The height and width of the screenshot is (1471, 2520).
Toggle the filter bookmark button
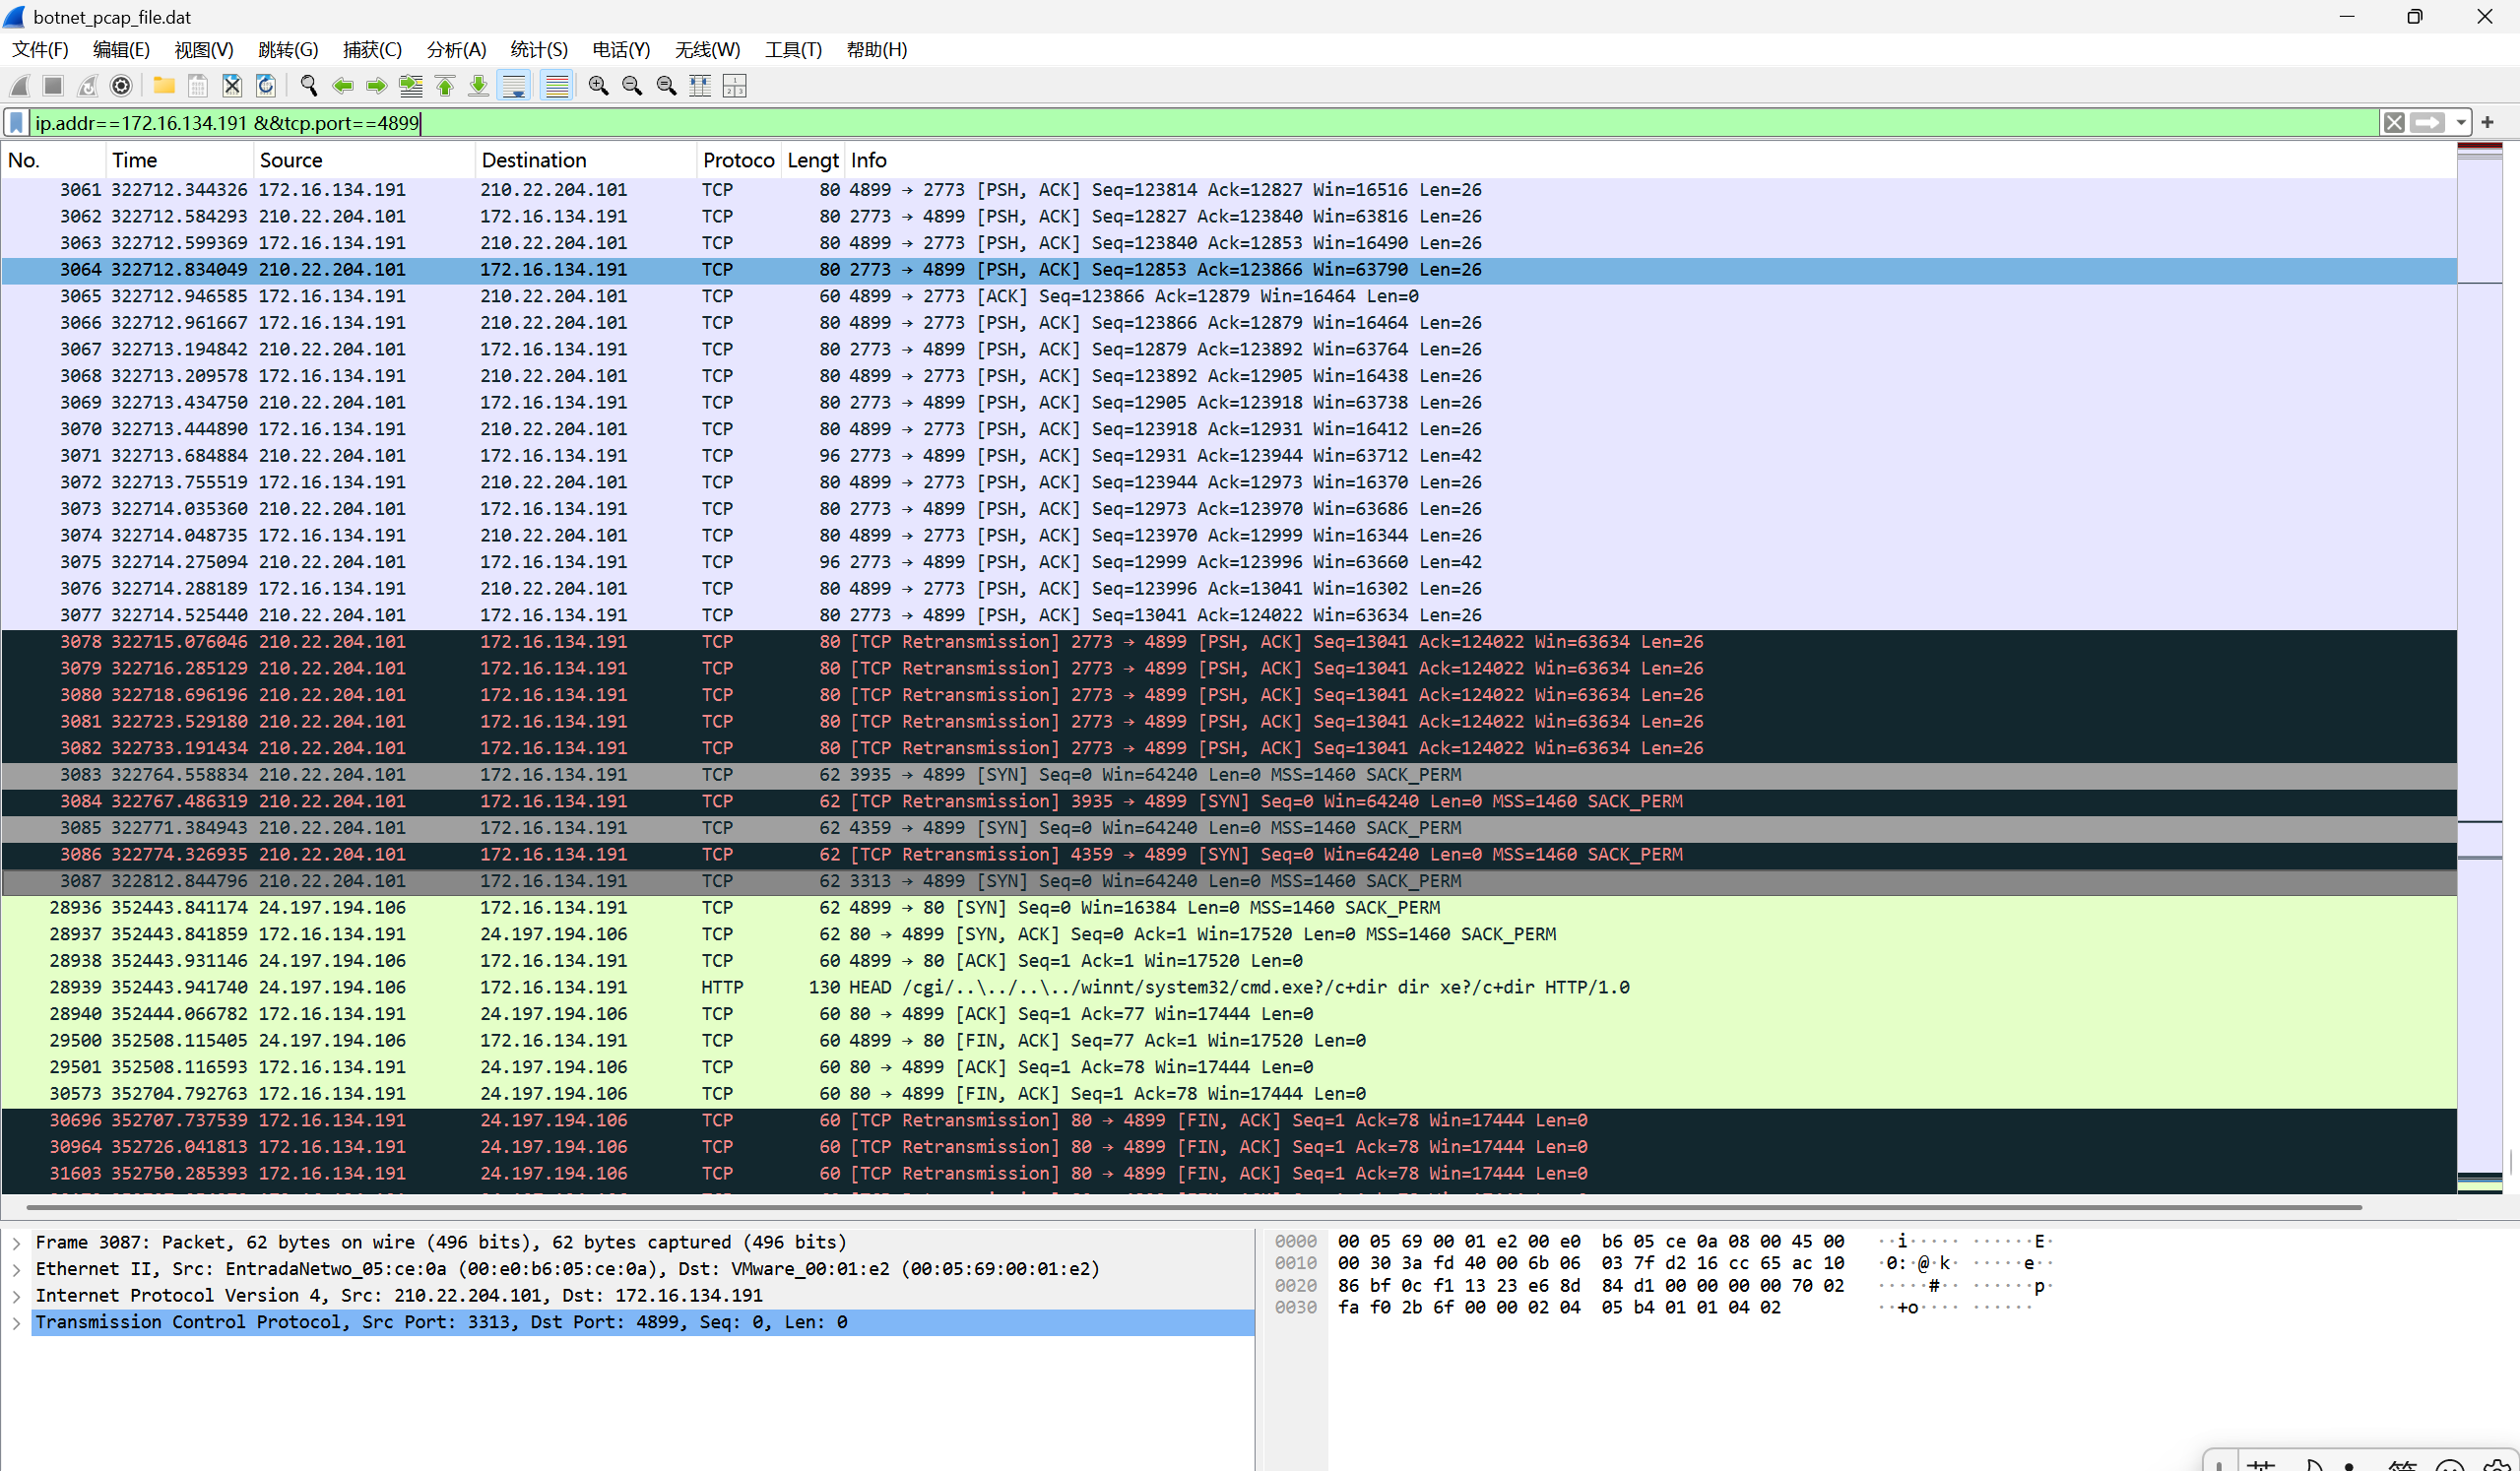[16, 123]
